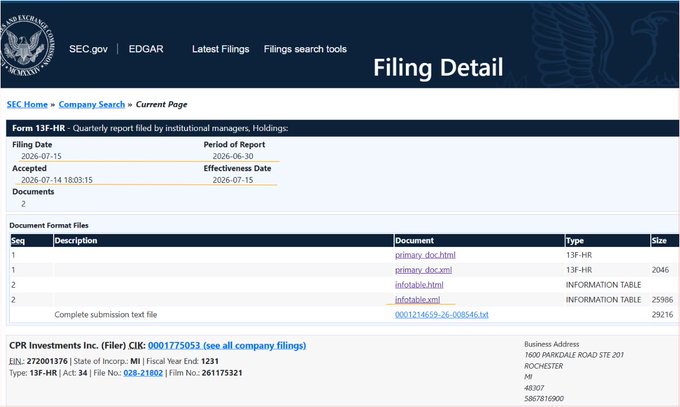Click the Filing Detail page title
The image size is (680, 407).
point(438,68)
